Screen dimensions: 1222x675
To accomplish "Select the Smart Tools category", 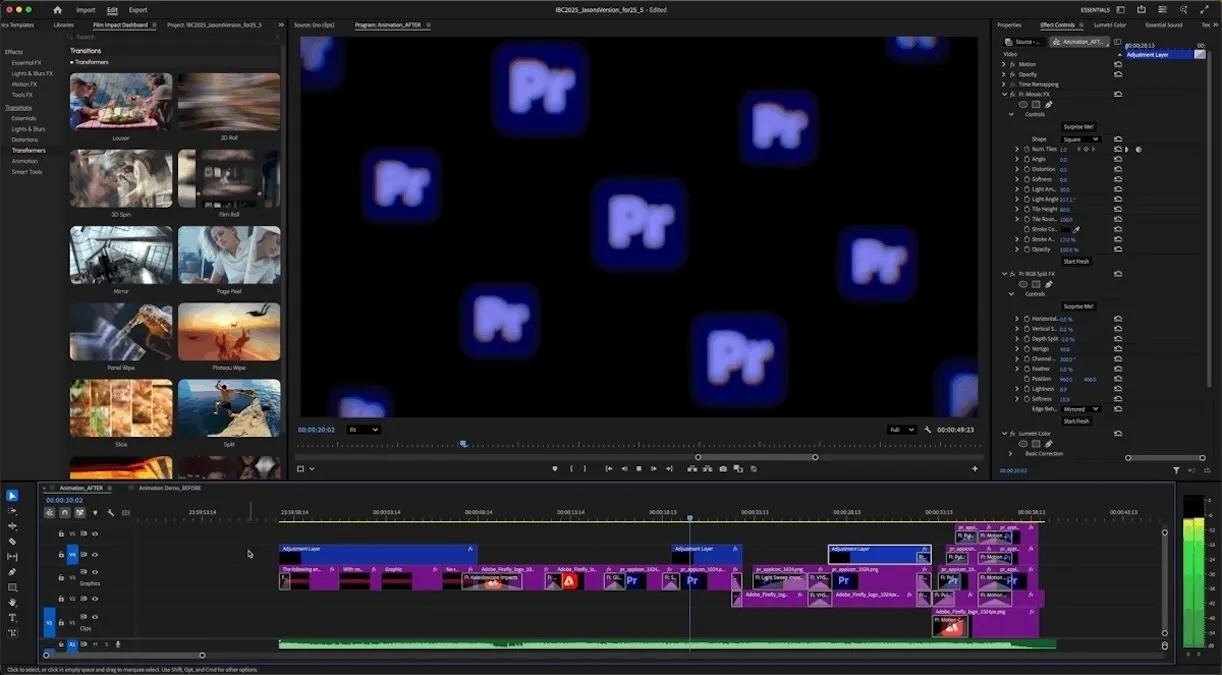I will click(27, 172).
